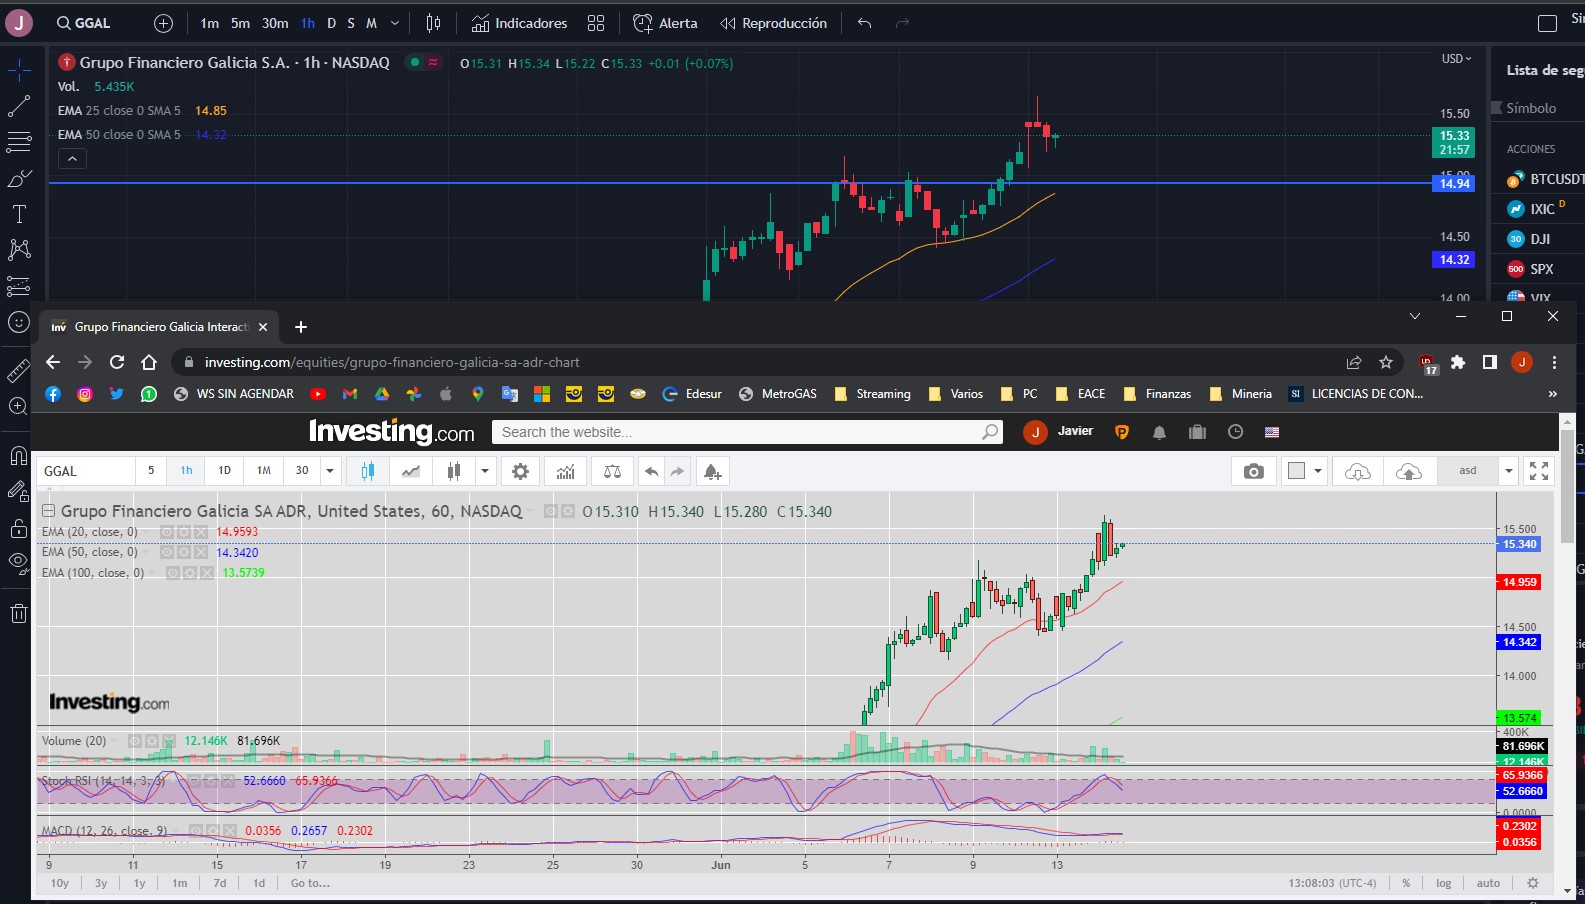
Task: Toggle log scale on price axis
Action: pos(1443,883)
